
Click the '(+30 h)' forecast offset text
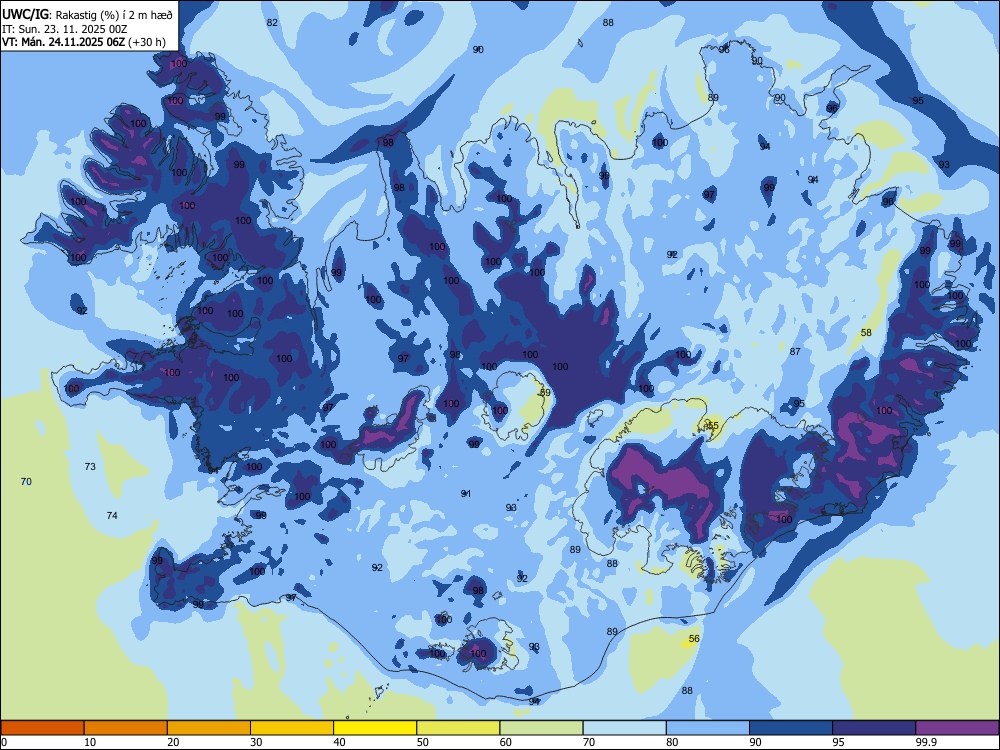147,42
